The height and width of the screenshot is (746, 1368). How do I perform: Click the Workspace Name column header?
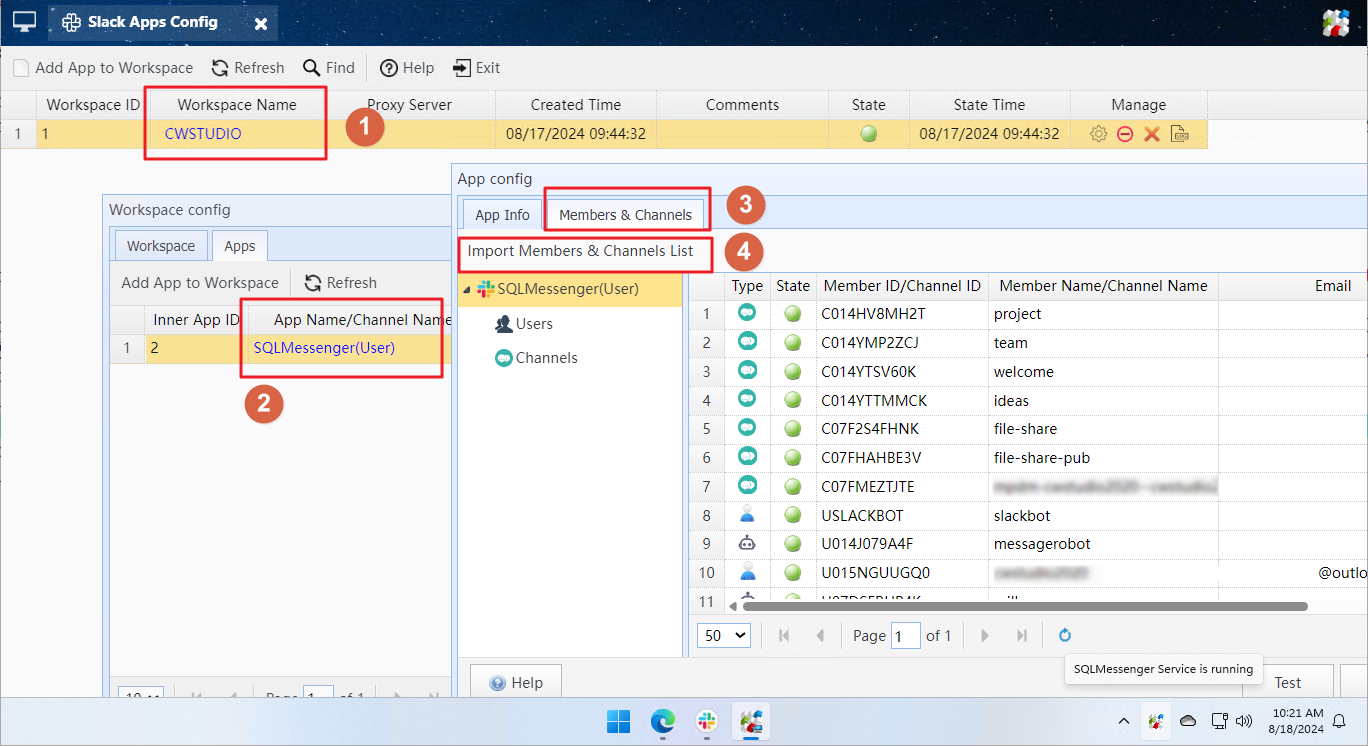tap(237, 105)
